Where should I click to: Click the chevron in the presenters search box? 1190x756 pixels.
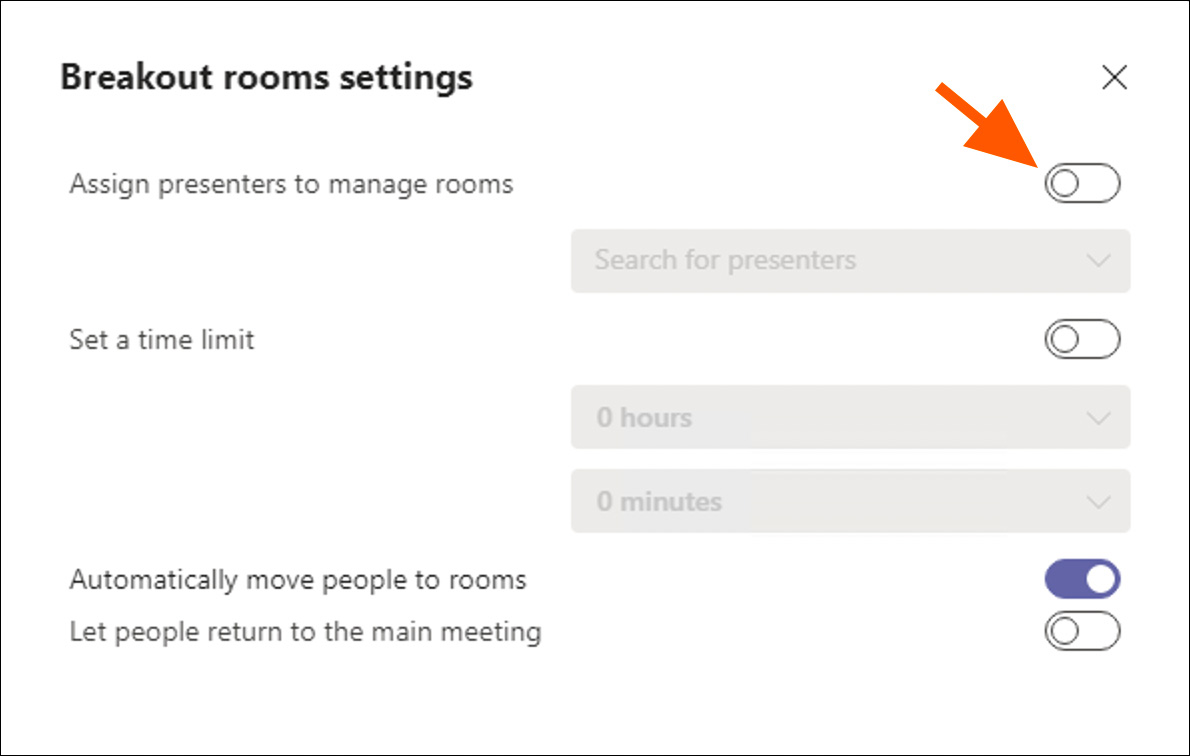(1098, 261)
